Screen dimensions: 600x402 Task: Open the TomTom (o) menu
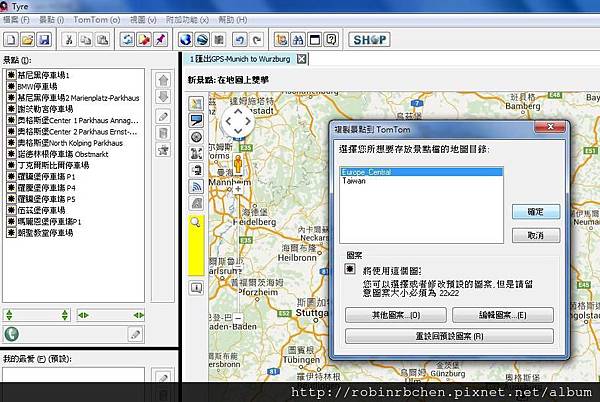click(x=96, y=20)
